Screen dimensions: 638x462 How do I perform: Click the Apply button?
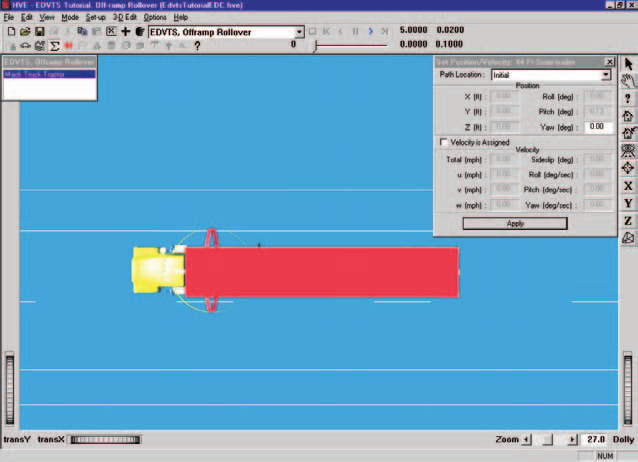[515, 223]
